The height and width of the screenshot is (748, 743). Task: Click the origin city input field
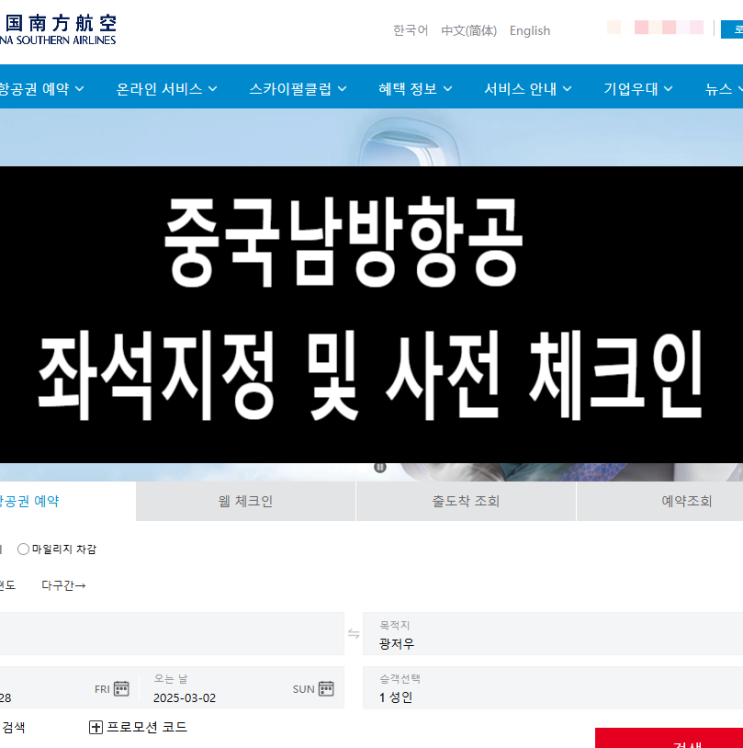172,634
